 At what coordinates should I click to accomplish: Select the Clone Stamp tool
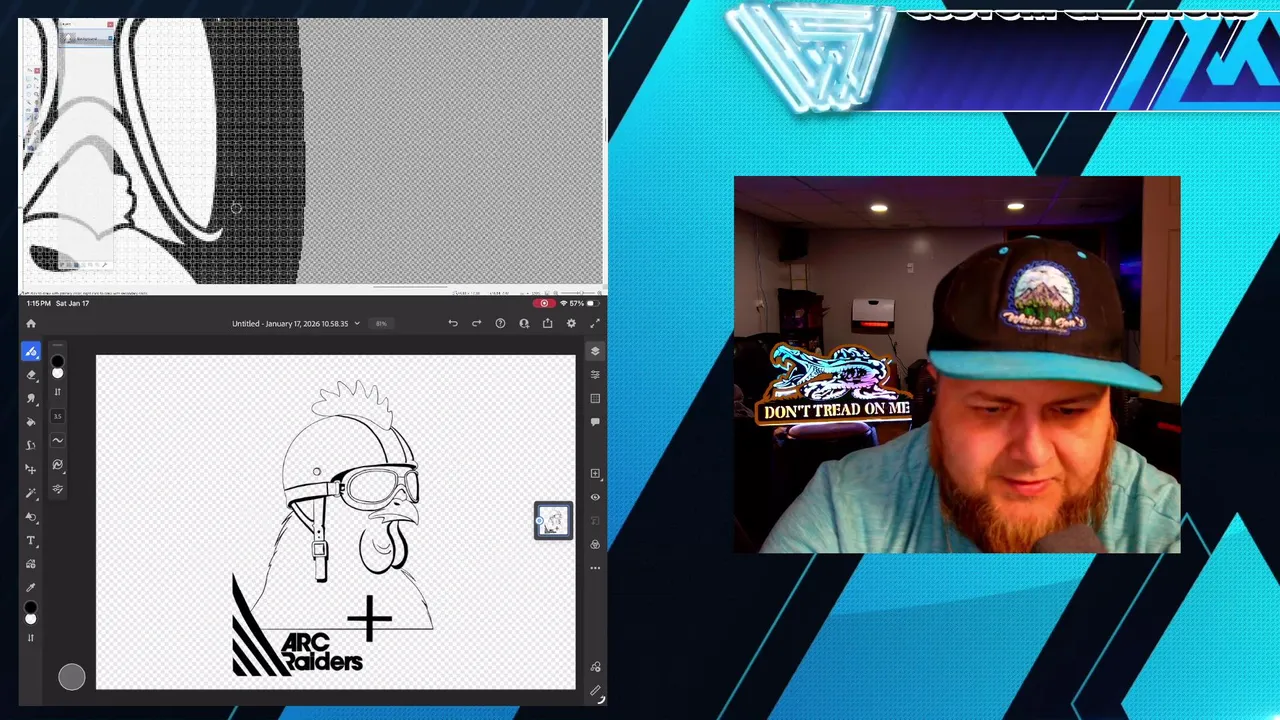(31, 398)
